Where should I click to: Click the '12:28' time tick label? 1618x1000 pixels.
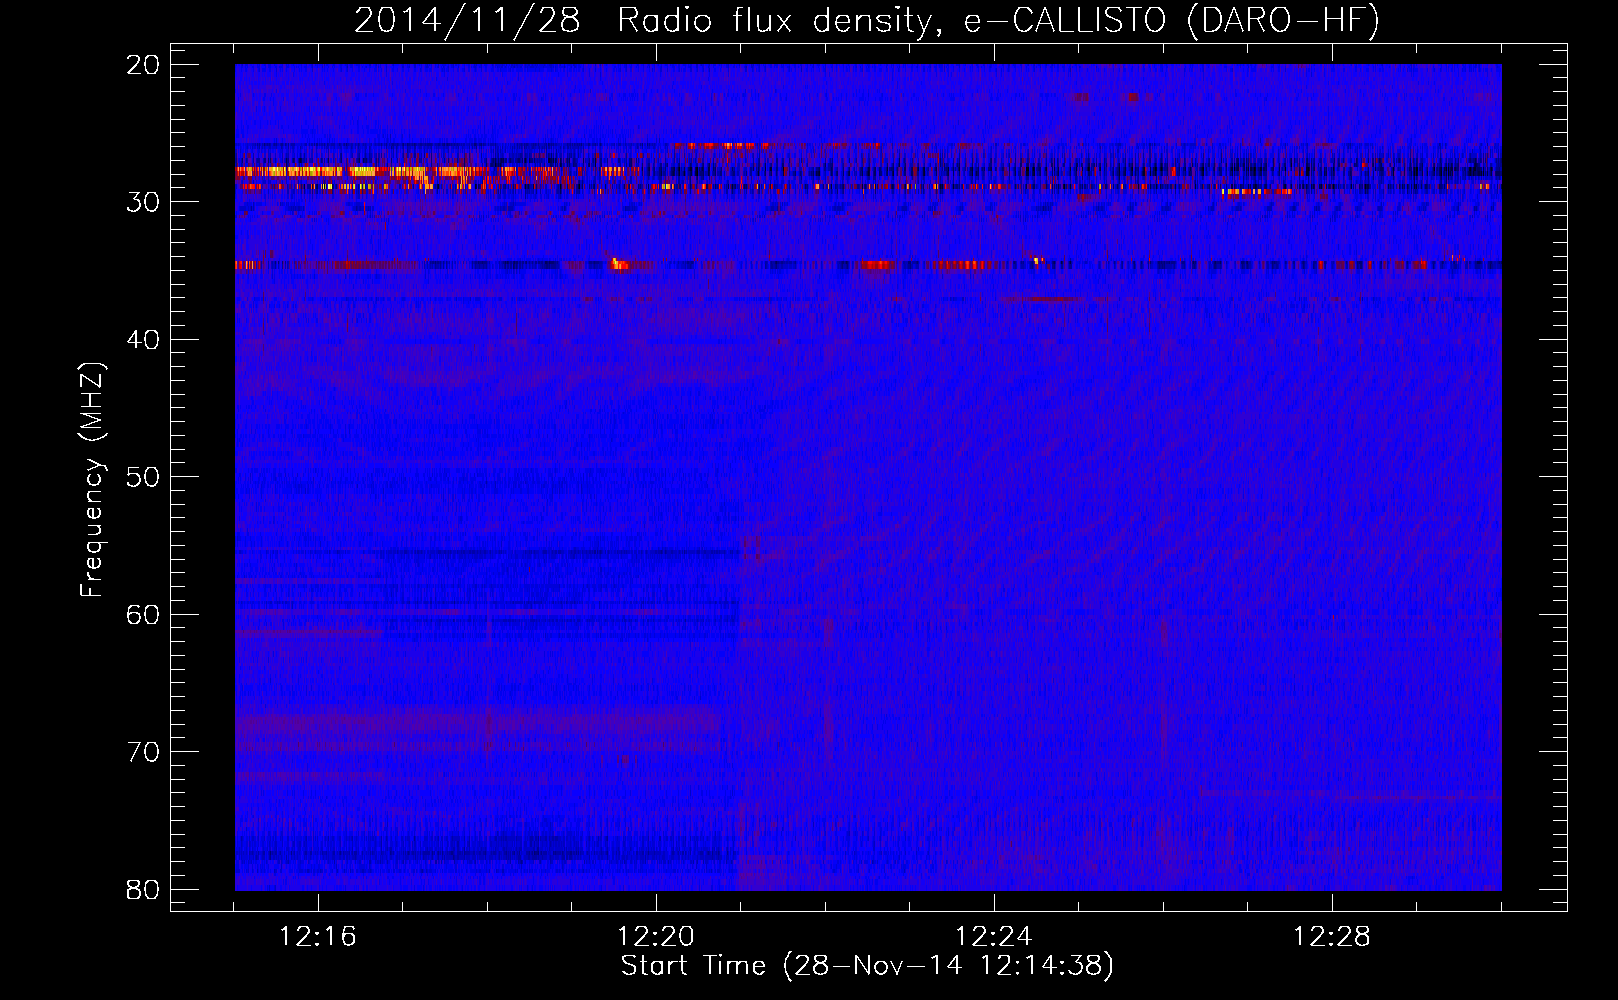(1332, 937)
